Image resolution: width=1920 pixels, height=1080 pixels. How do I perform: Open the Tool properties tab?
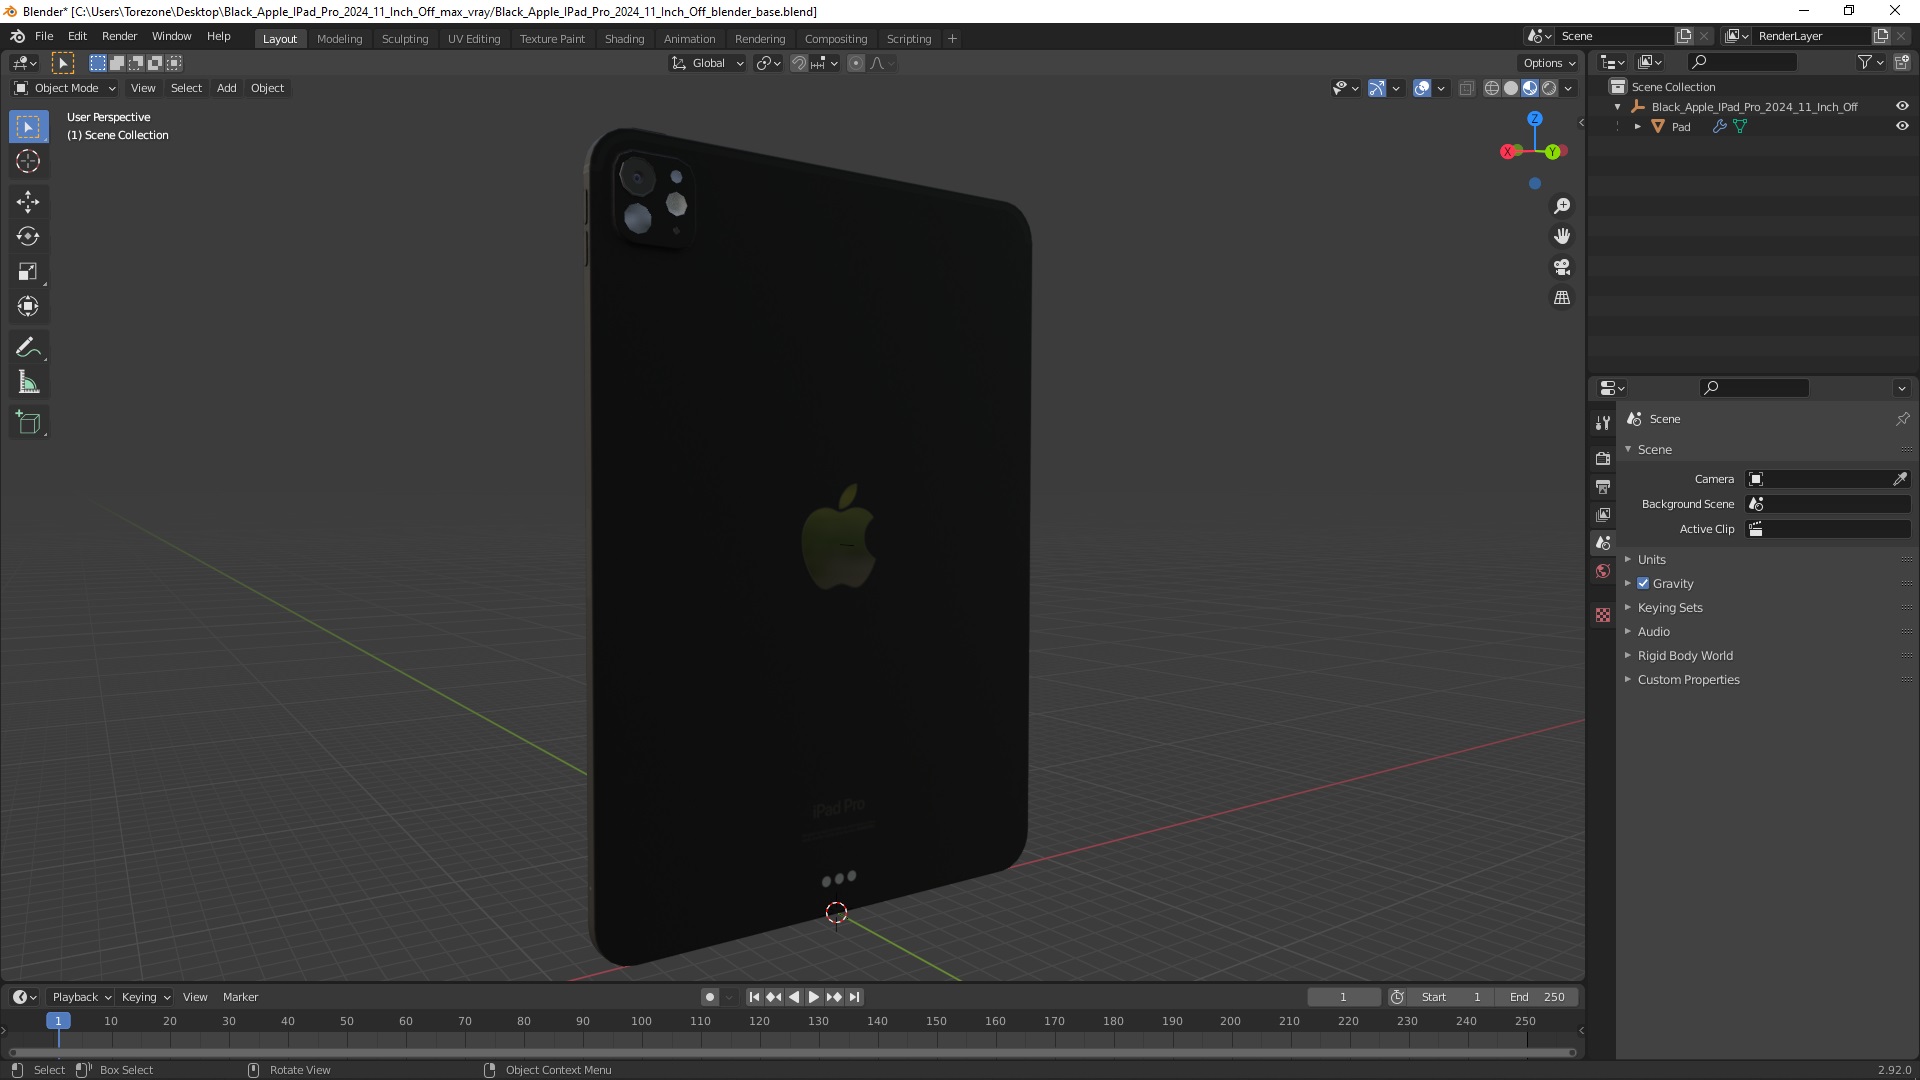pos(1603,423)
